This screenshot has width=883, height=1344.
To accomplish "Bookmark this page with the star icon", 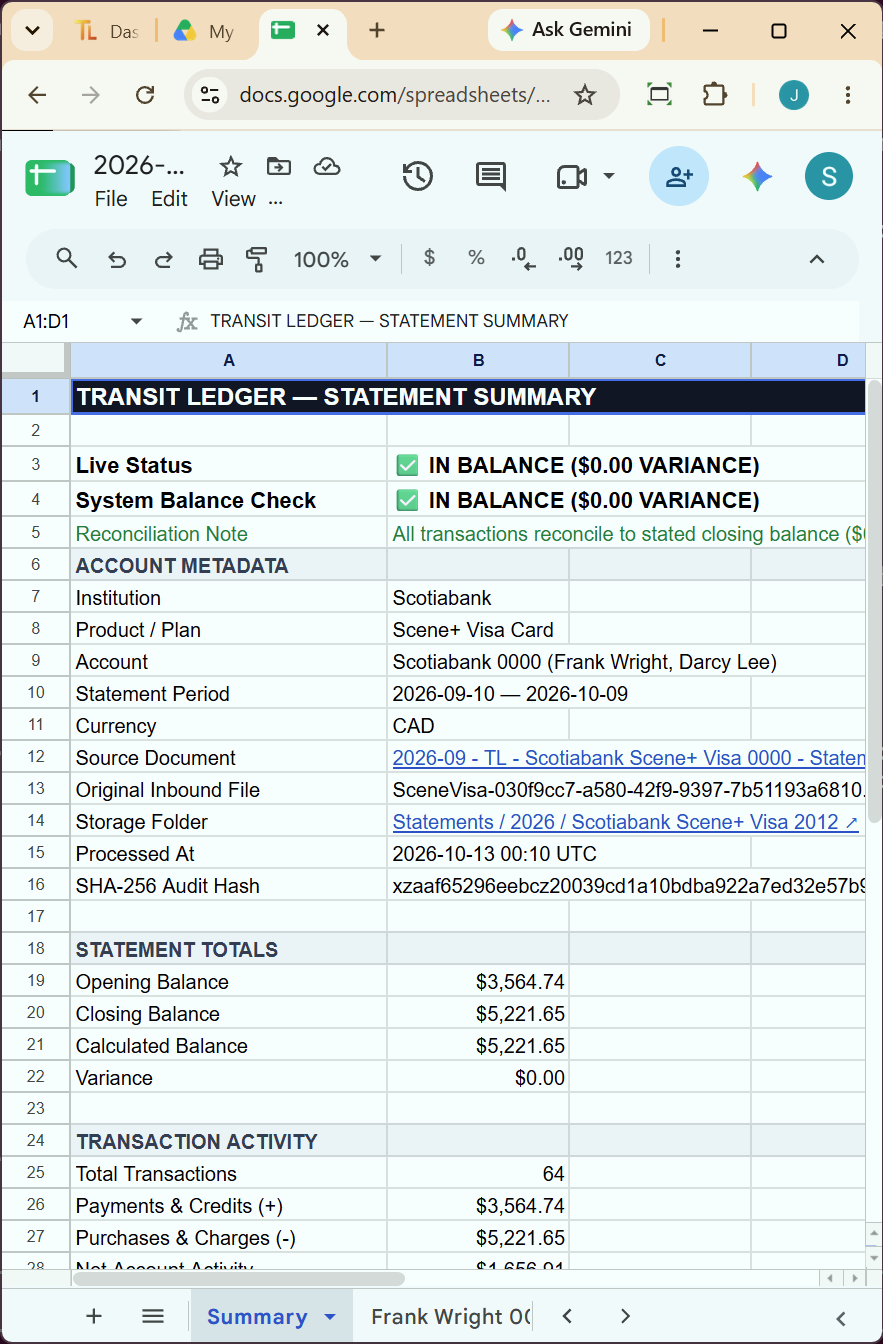I will pyautogui.click(x=585, y=95).
